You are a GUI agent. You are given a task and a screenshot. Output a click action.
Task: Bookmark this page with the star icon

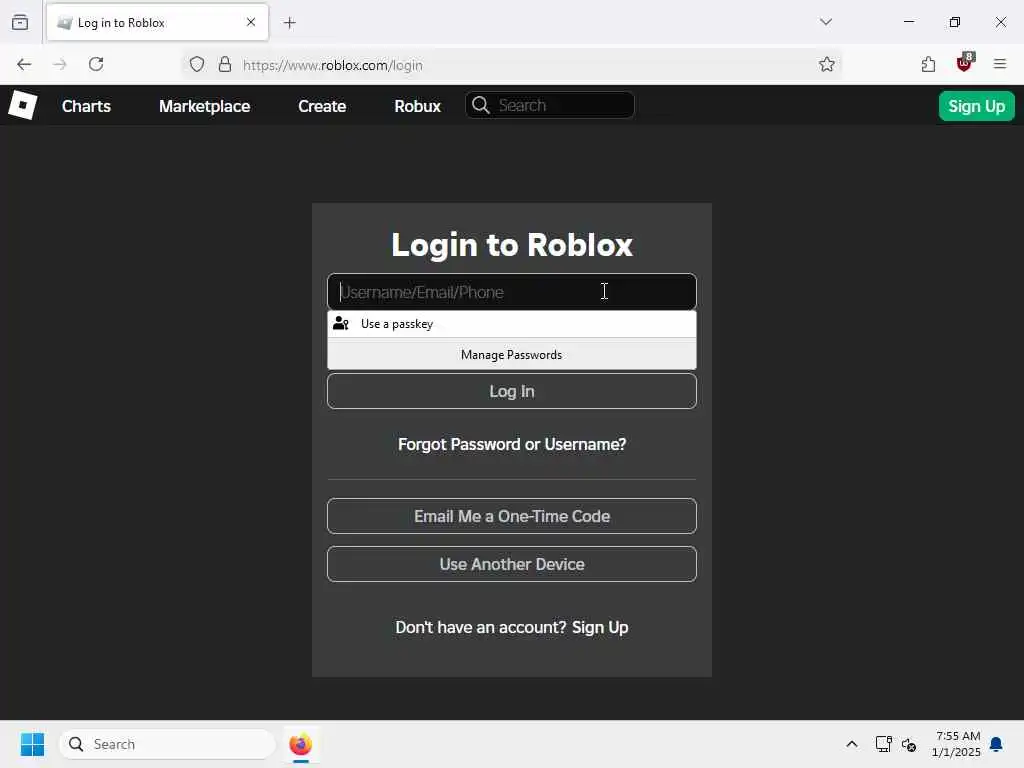827,64
